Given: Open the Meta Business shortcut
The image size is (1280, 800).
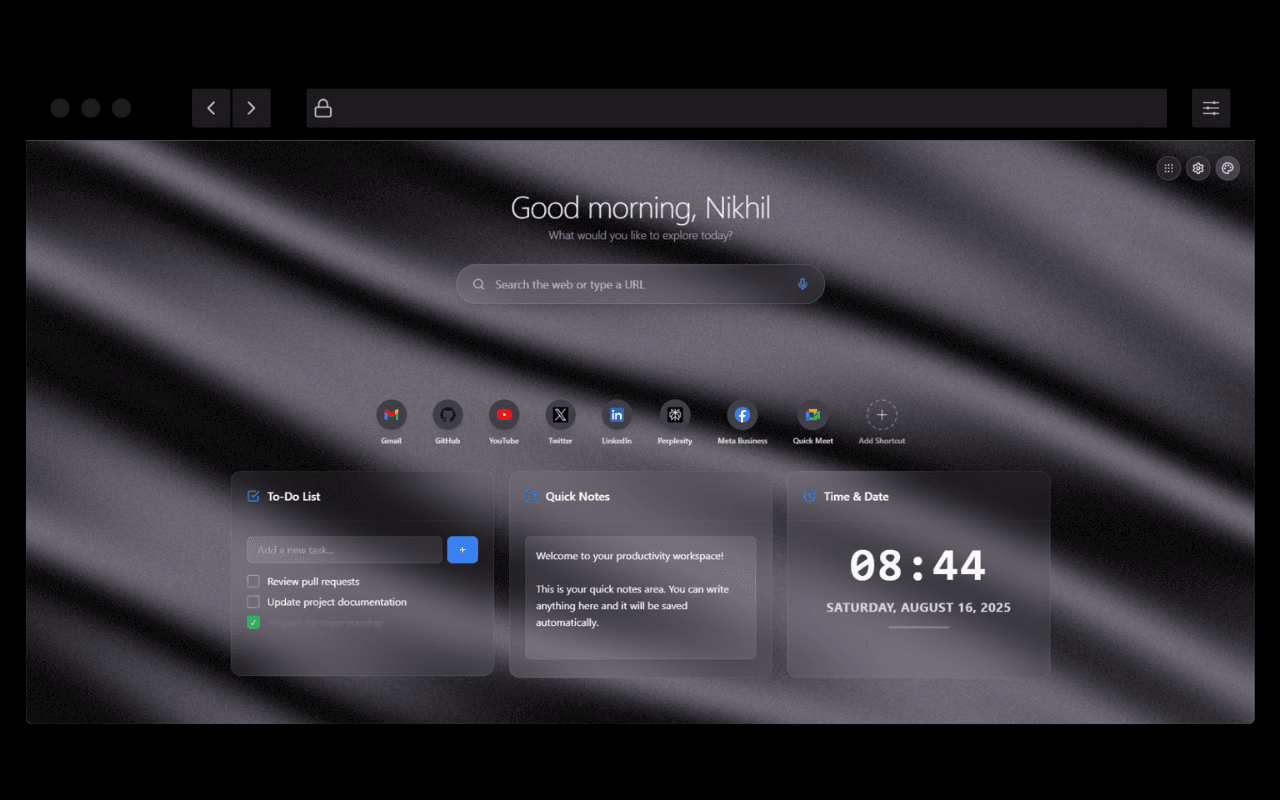Looking at the screenshot, I should coord(742,414).
